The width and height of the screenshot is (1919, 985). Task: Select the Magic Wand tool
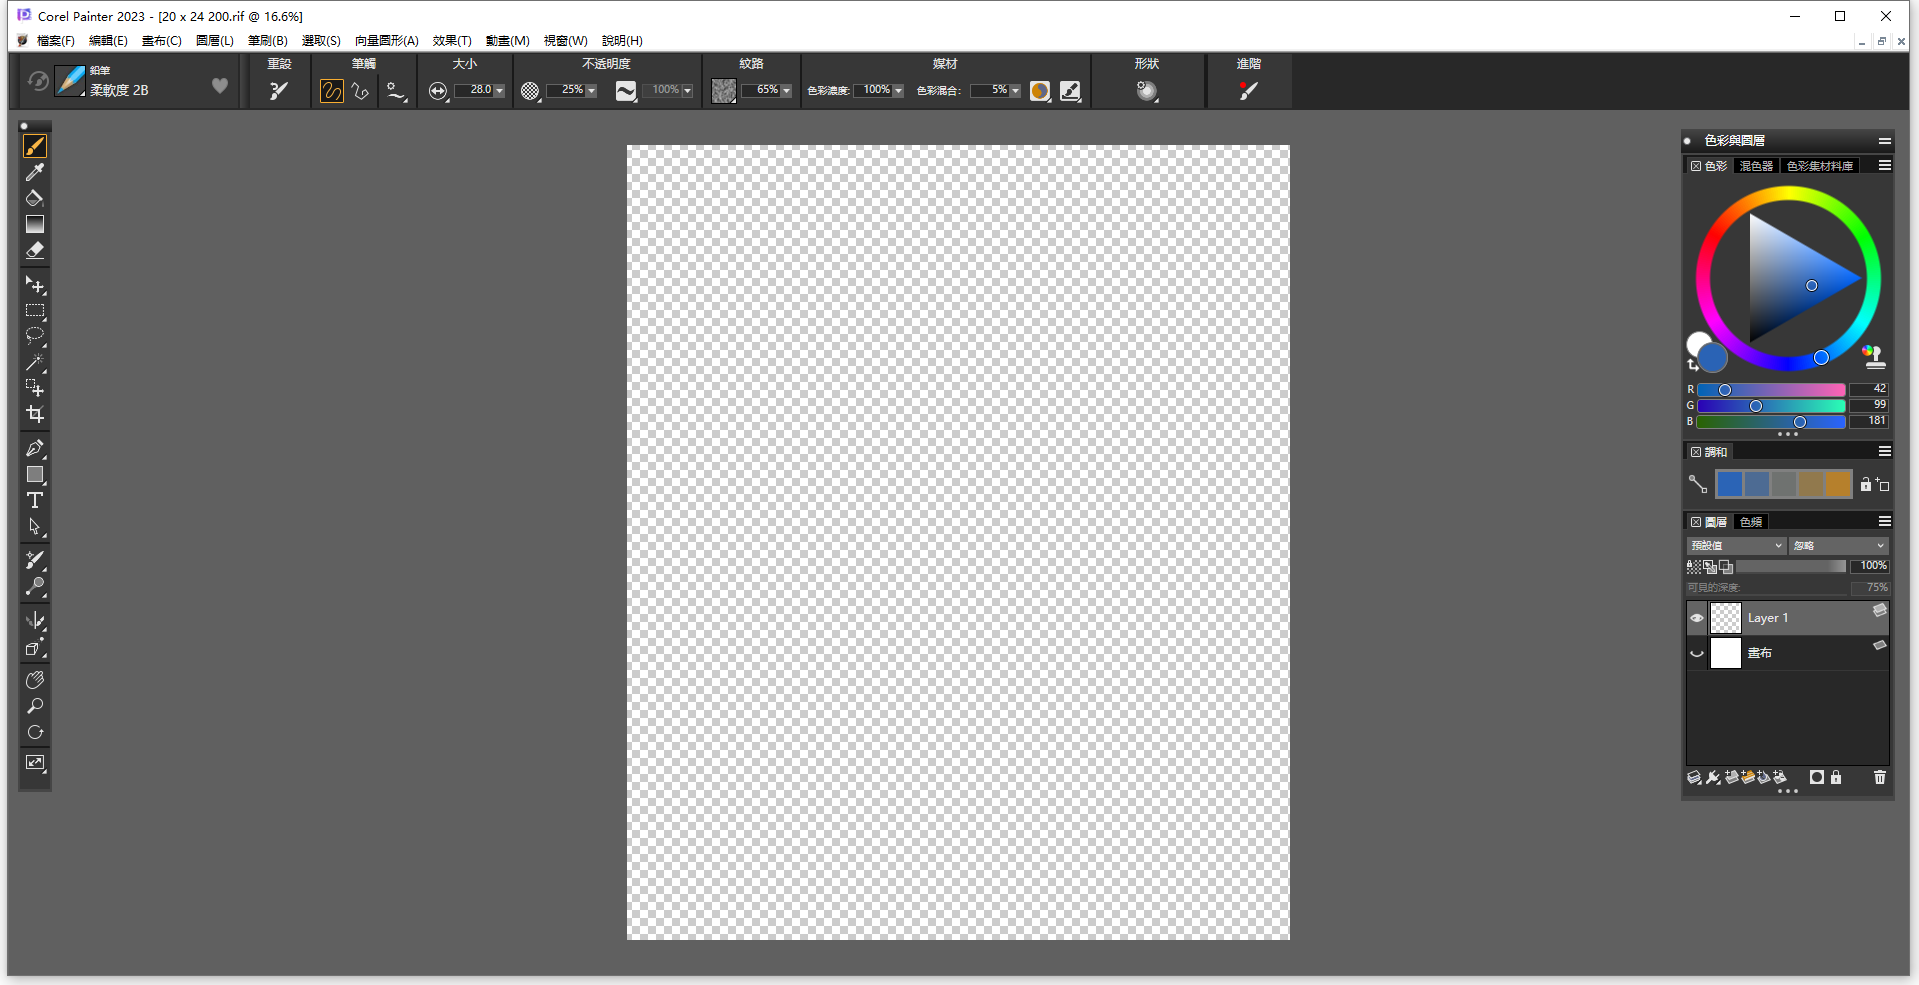35,362
